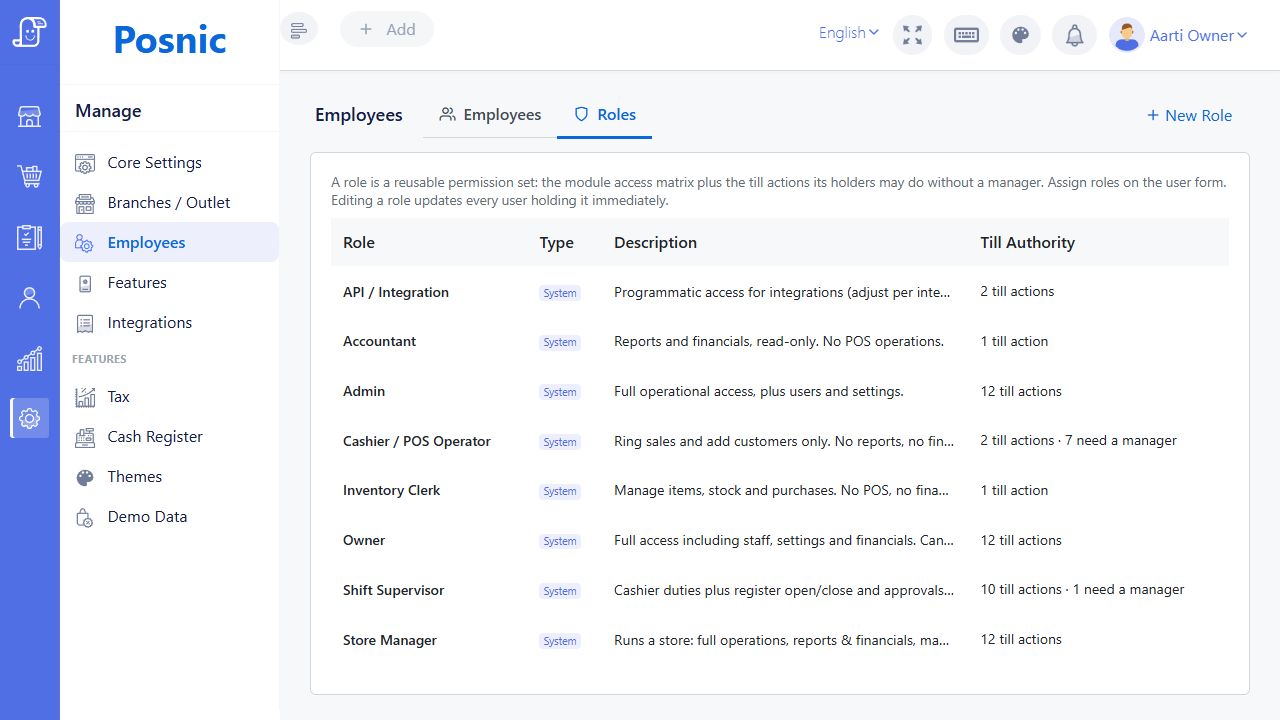Select the gear settings icon in the rail
Screen dimensions: 1280x720
30,418
